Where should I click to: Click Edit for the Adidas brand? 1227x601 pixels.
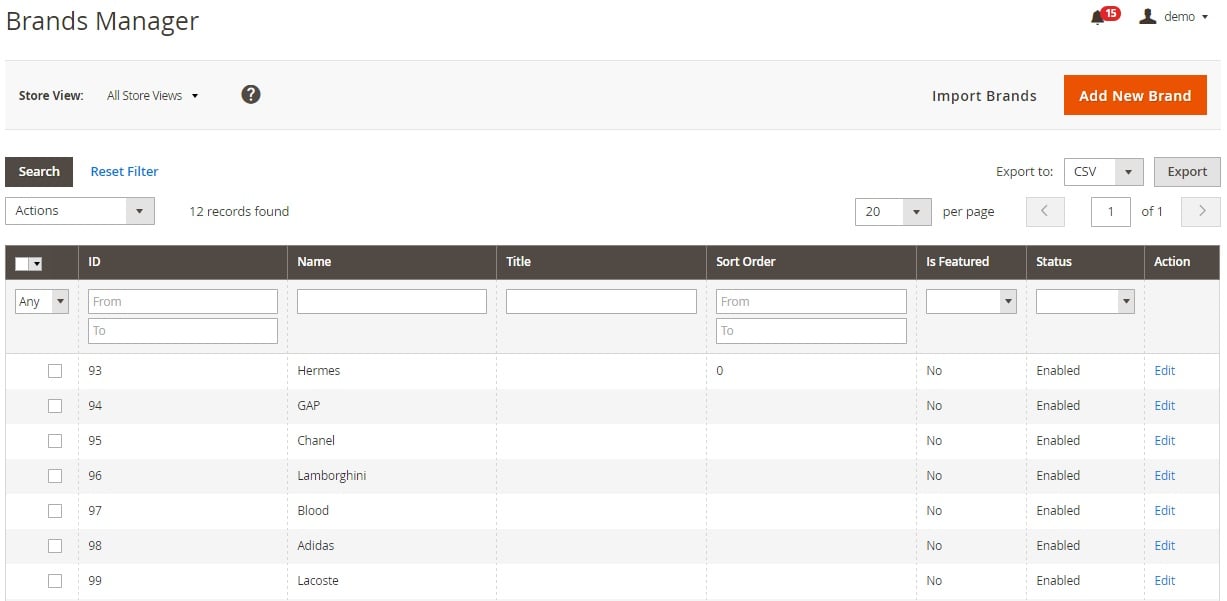pos(1164,545)
